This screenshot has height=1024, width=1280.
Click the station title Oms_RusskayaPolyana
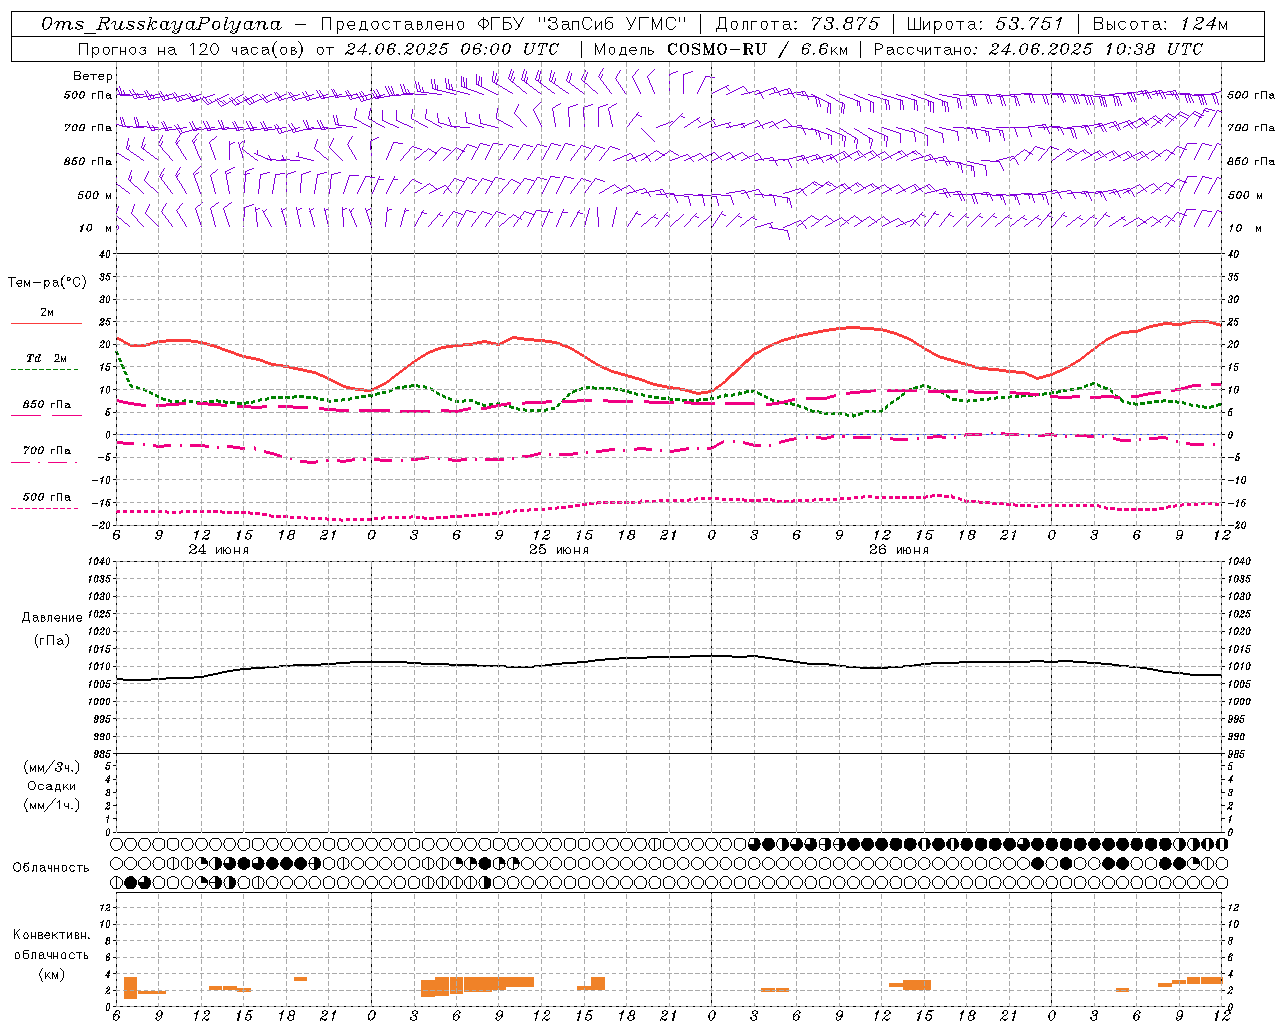[x=162, y=24]
